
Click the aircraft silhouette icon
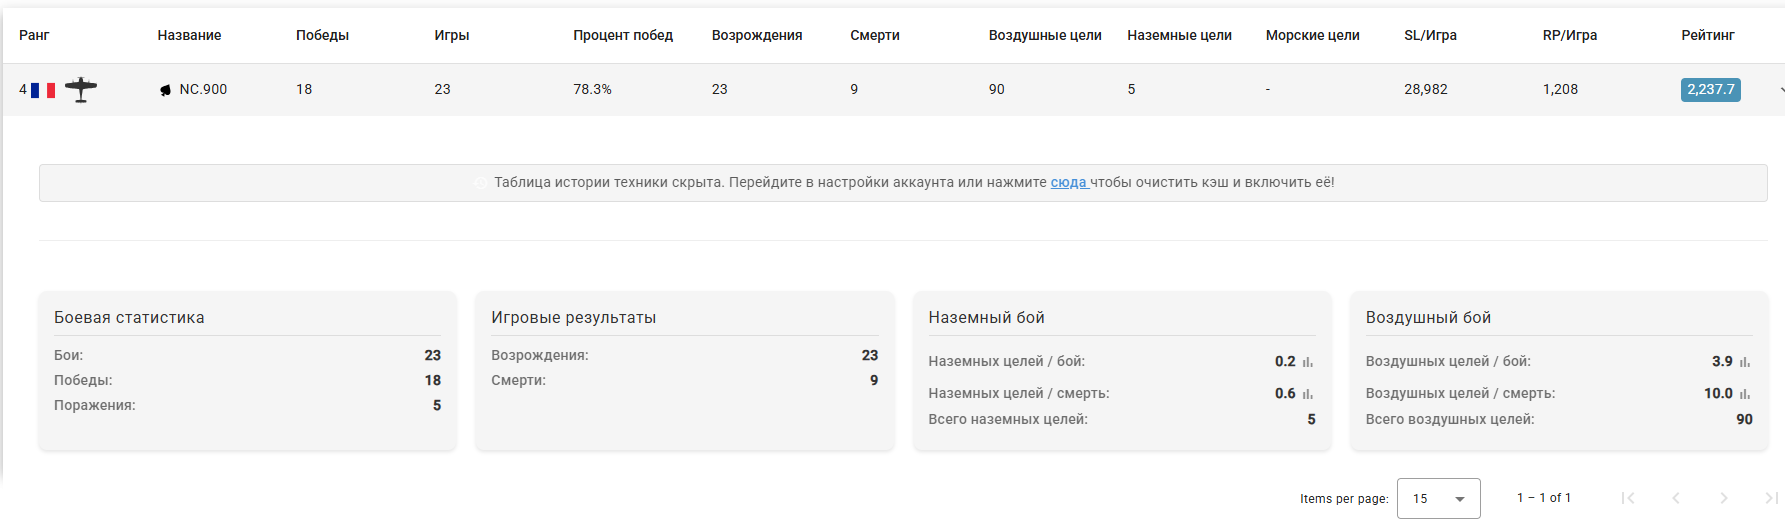point(81,90)
